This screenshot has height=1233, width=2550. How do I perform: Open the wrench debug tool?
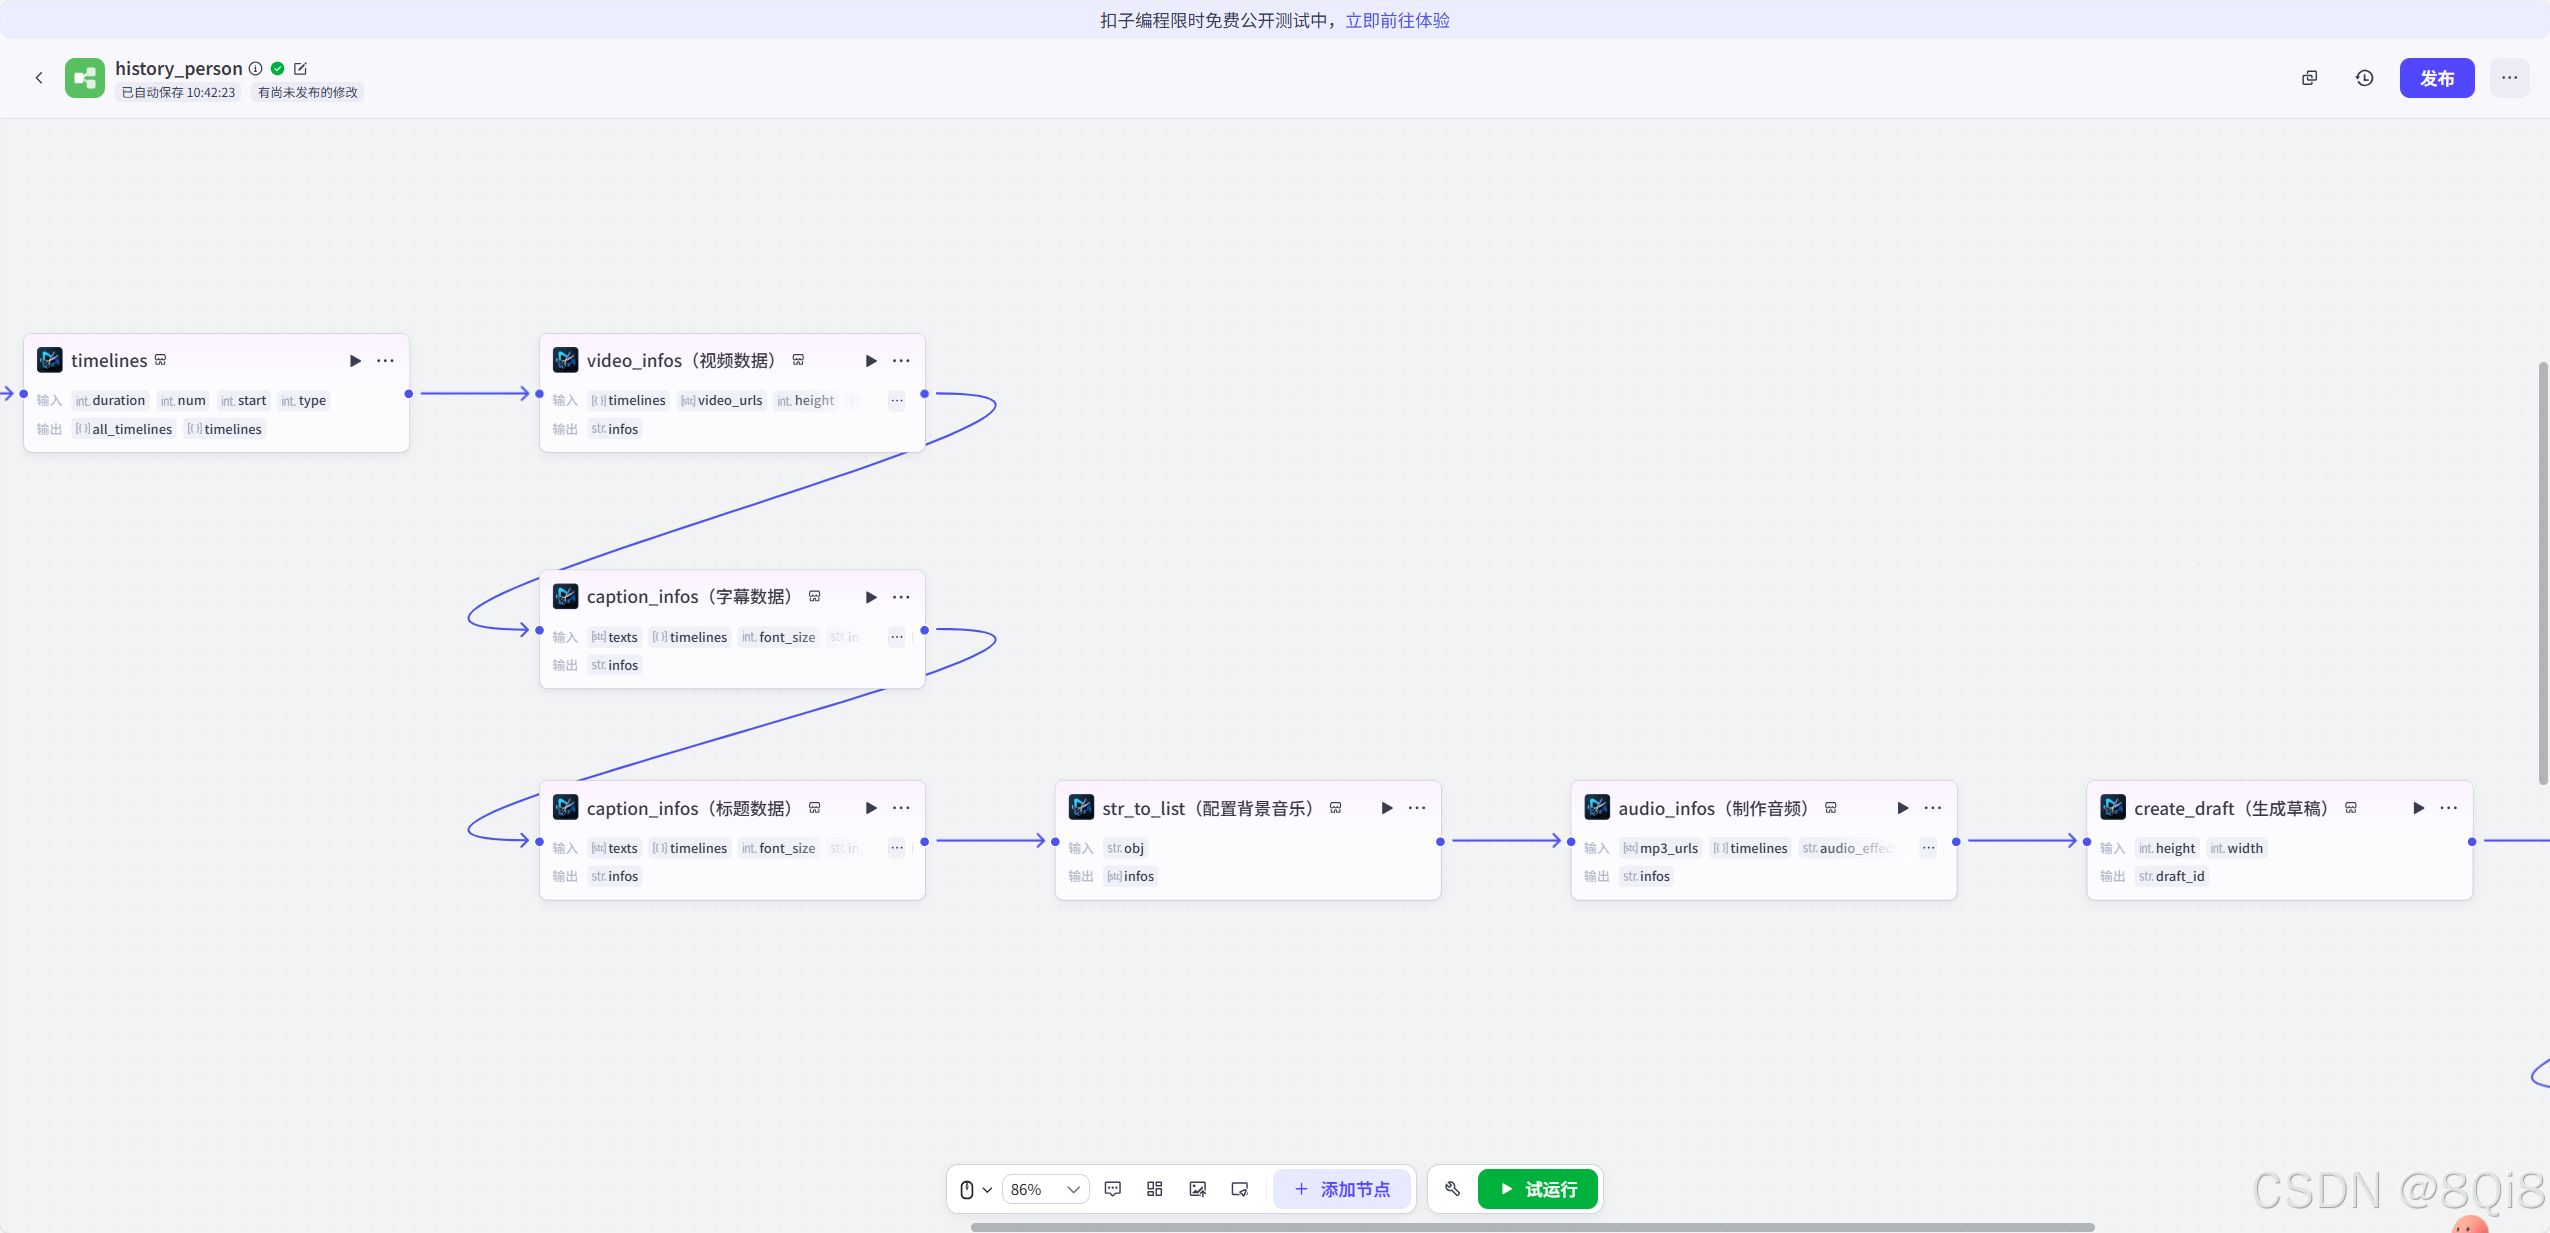pyautogui.click(x=1453, y=1189)
